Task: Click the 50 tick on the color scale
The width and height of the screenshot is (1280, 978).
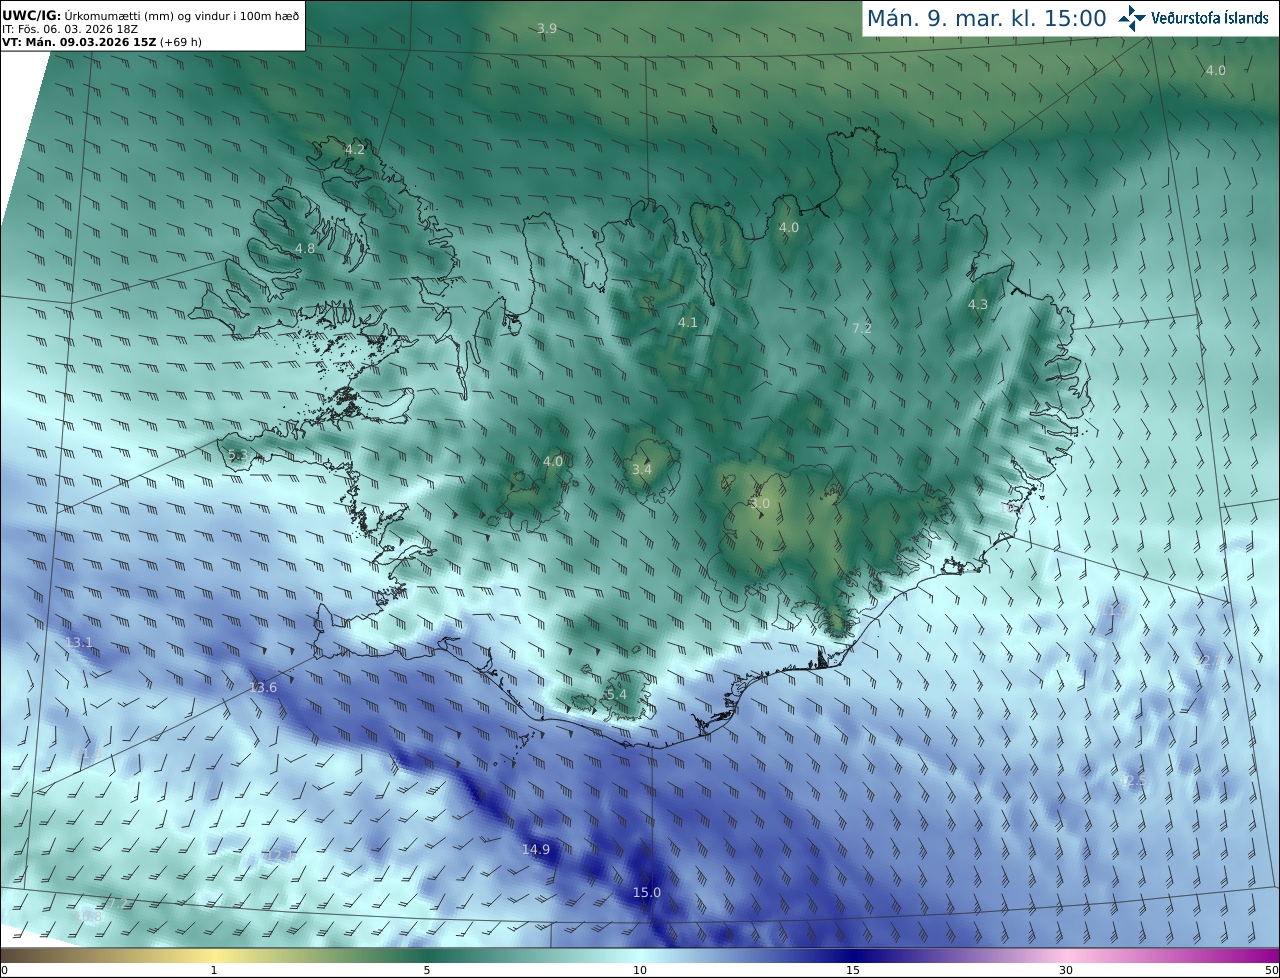Action: (1272, 970)
